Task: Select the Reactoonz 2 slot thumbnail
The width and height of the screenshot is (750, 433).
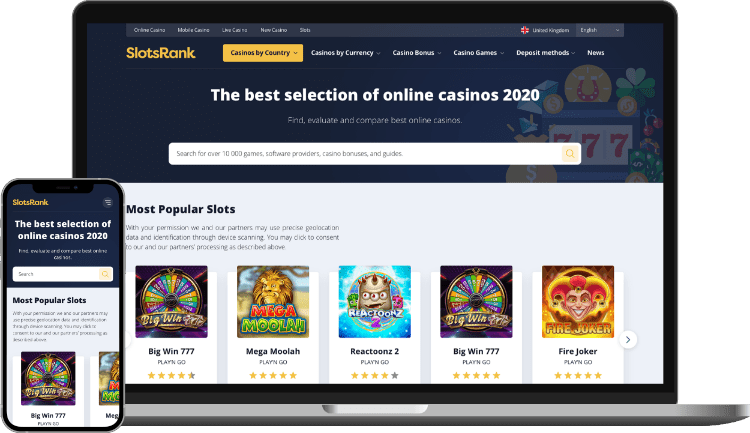Action: 375,302
